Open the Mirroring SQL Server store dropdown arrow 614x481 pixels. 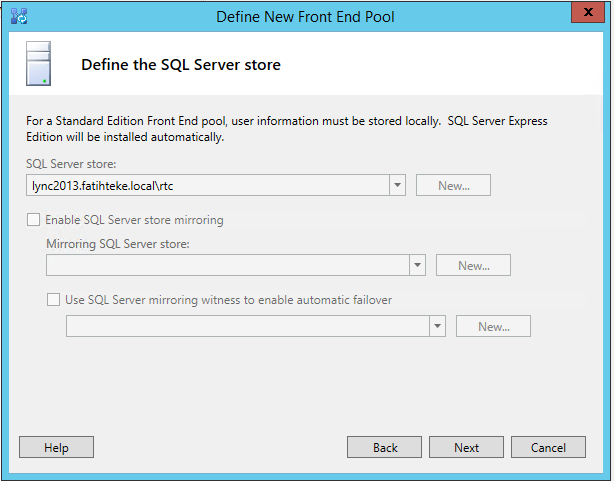coord(417,265)
